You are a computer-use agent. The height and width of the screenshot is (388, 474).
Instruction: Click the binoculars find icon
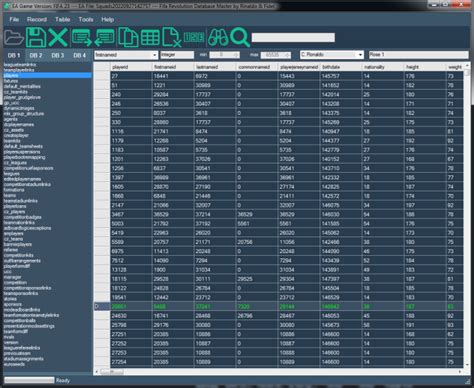(x=218, y=37)
